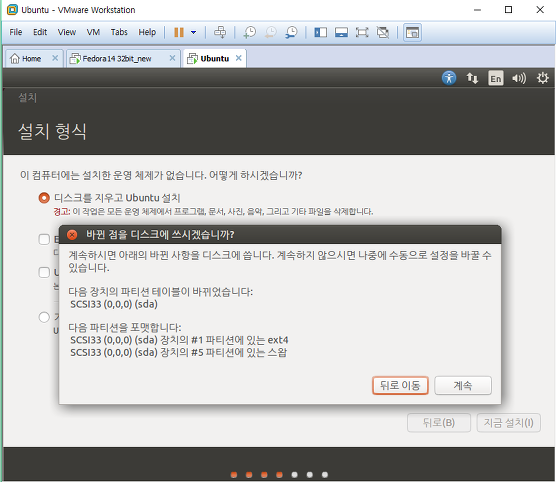This screenshot has height=482, width=556.
Task: Click the 뒤로 이동 go back button
Action: pyautogui.click(x=400, y=386)
